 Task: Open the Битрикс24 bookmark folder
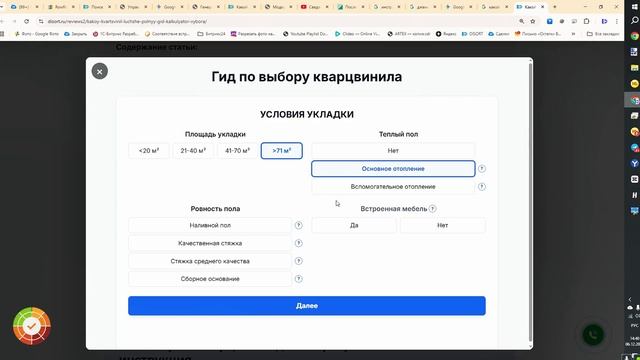coord(211,34)
